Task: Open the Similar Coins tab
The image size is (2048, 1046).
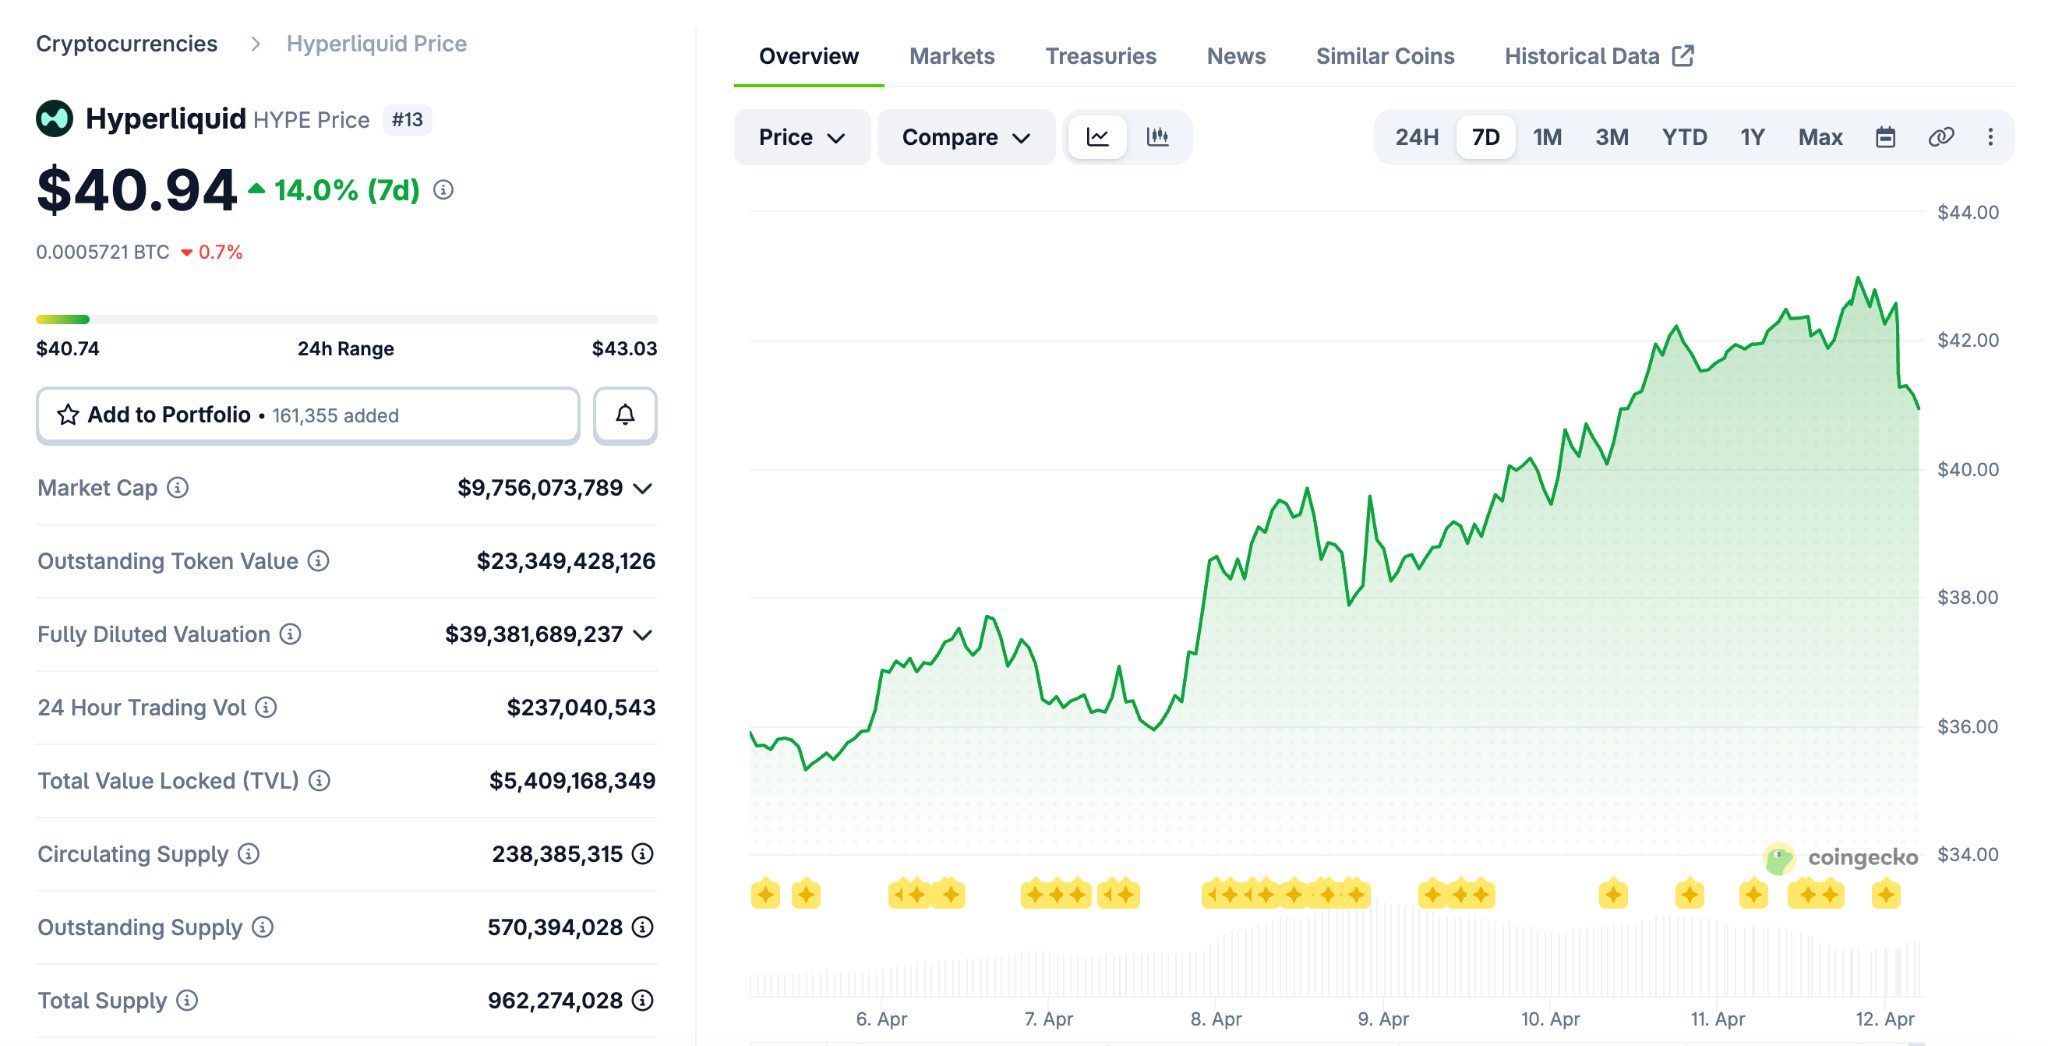Action: [x=1384, y=56]
